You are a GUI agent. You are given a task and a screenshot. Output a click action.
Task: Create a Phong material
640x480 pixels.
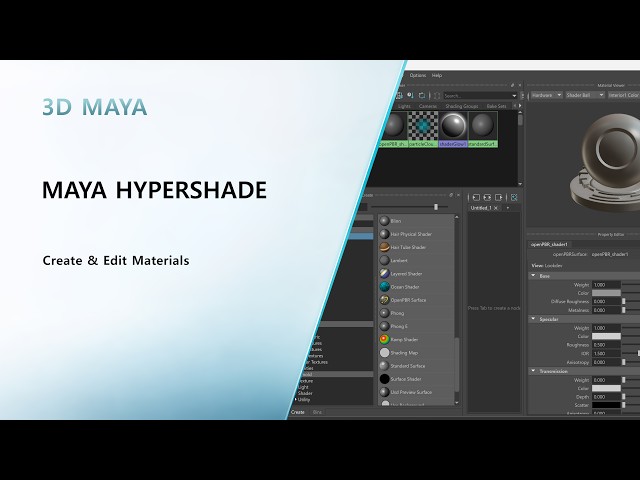coord(416,313)
